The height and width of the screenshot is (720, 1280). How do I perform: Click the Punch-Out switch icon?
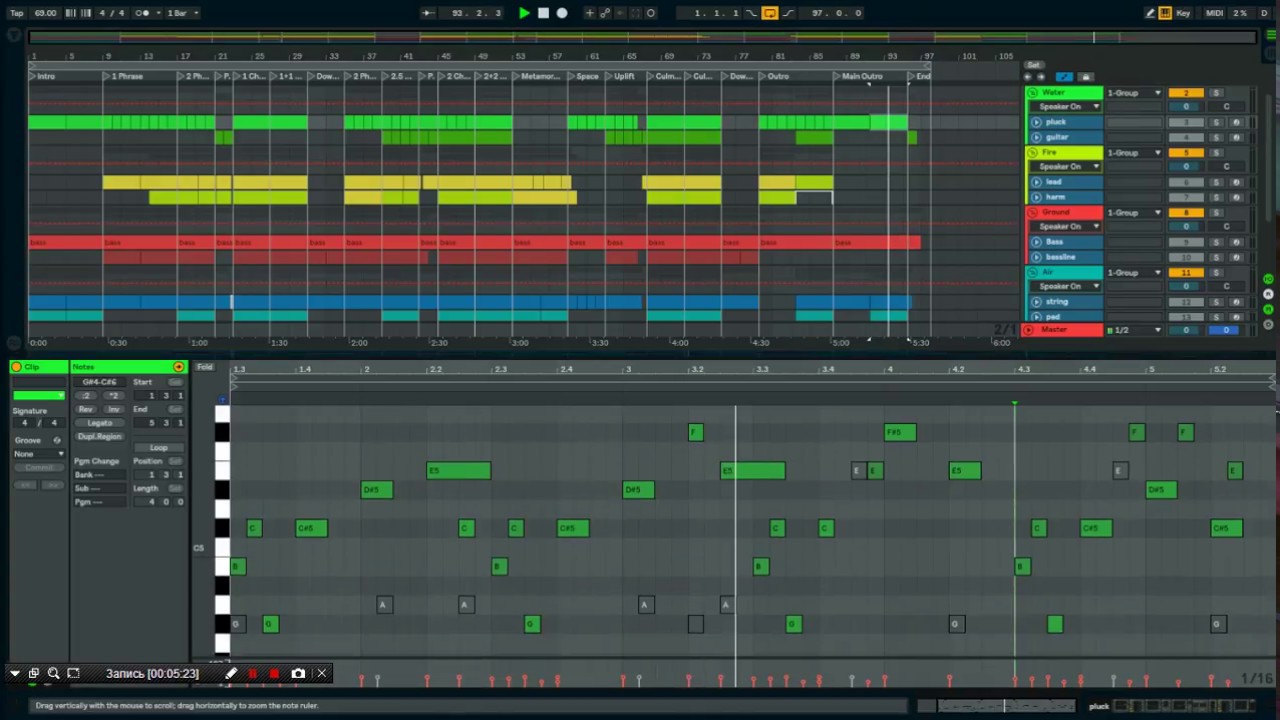point(788,13)
